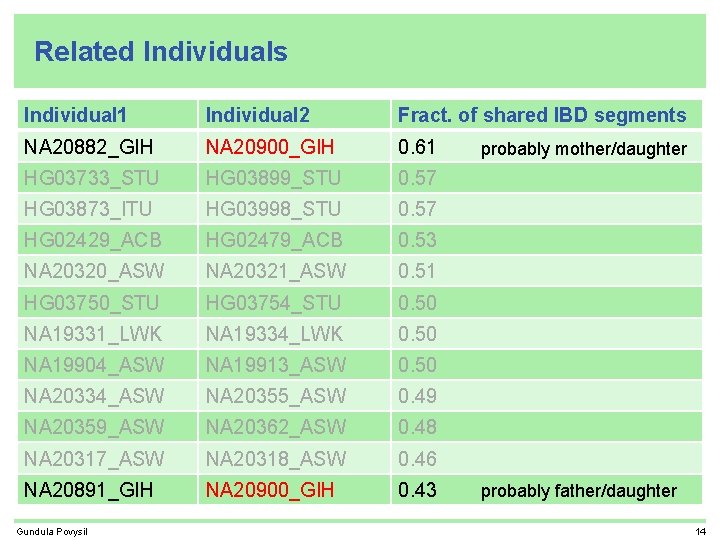This screenshot has height=540, width=720.
Task: Click 'probably mother/daughter' annotation
Action: (x=584, y=149)
